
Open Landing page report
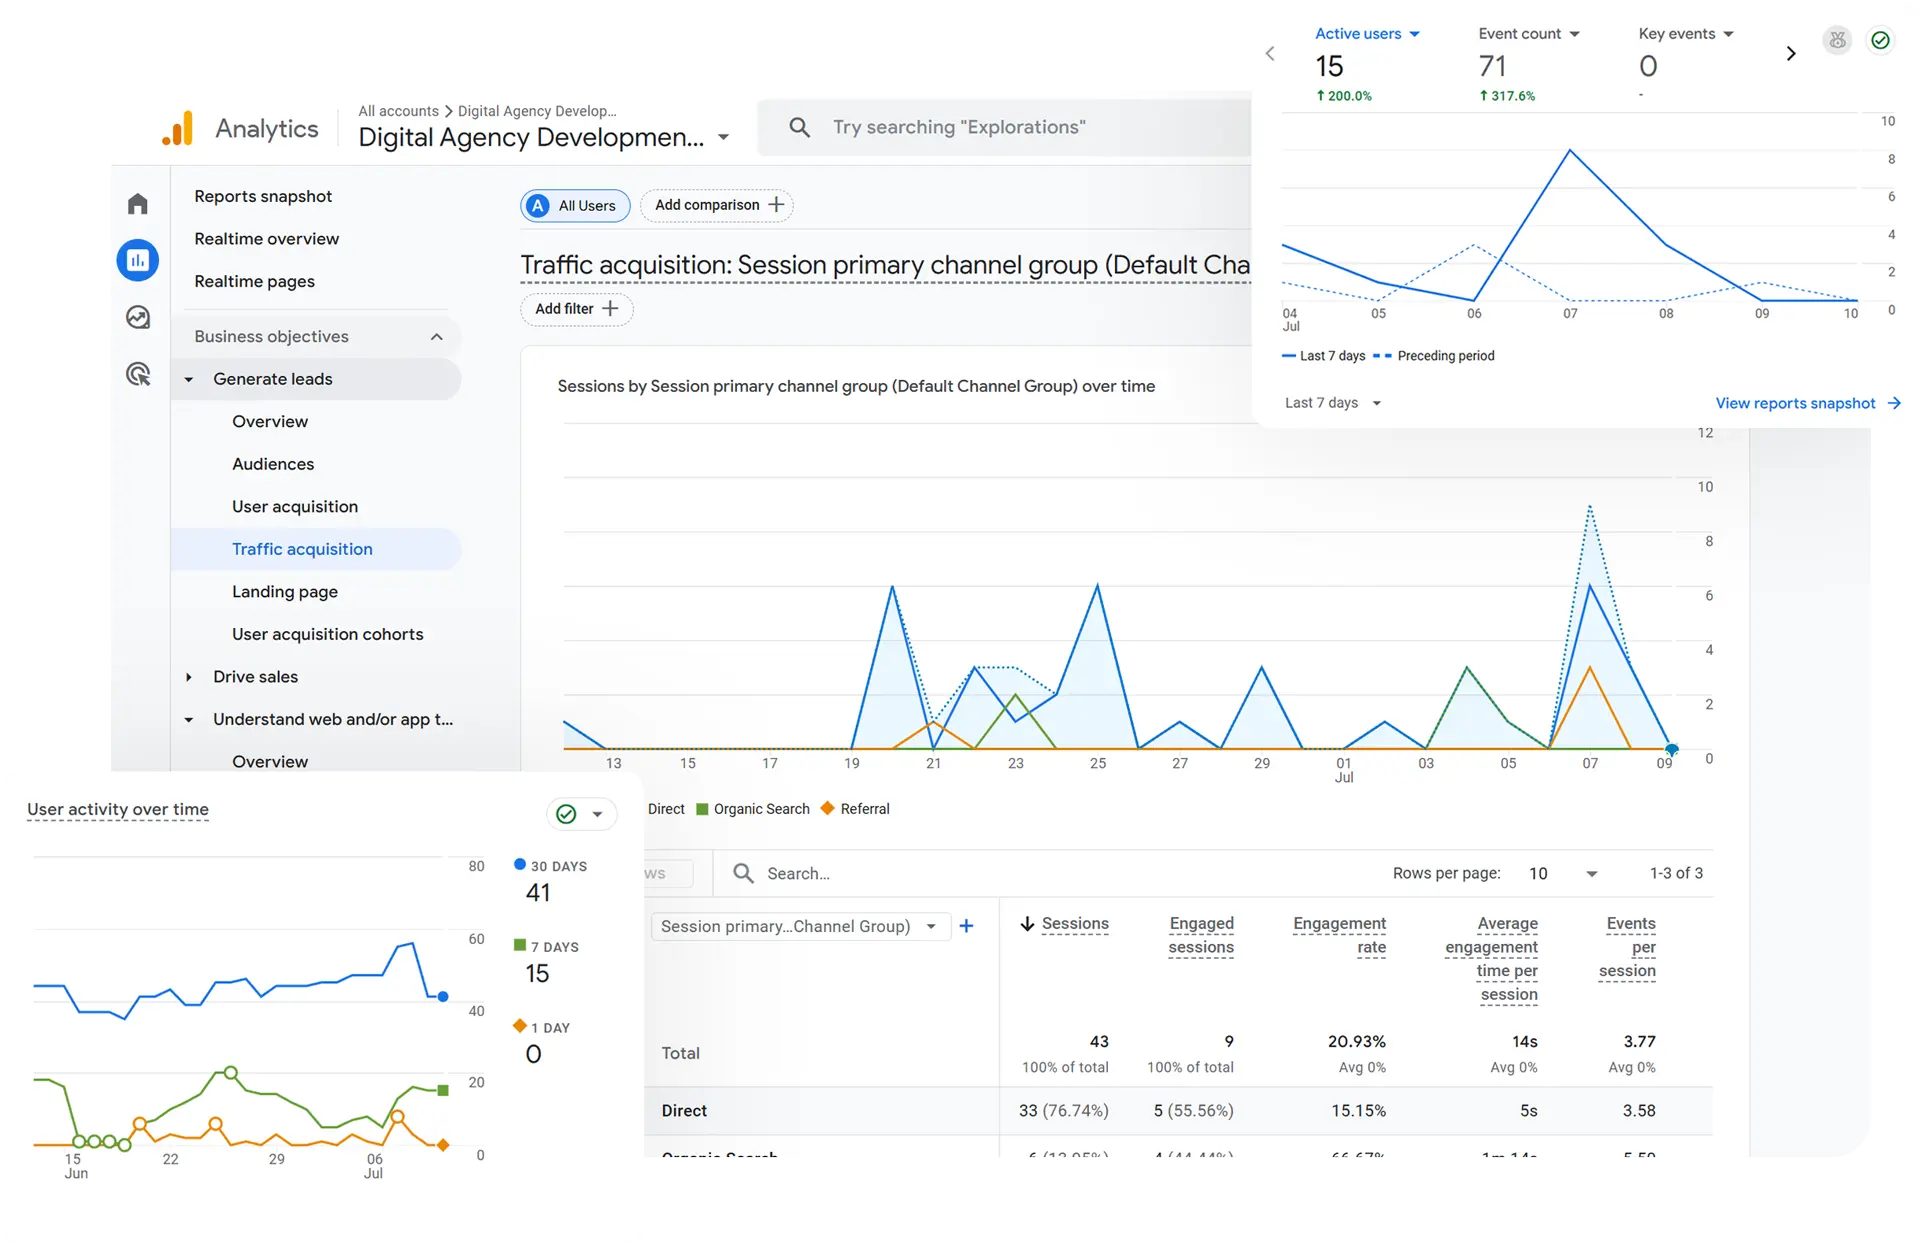tap(285, 592)
